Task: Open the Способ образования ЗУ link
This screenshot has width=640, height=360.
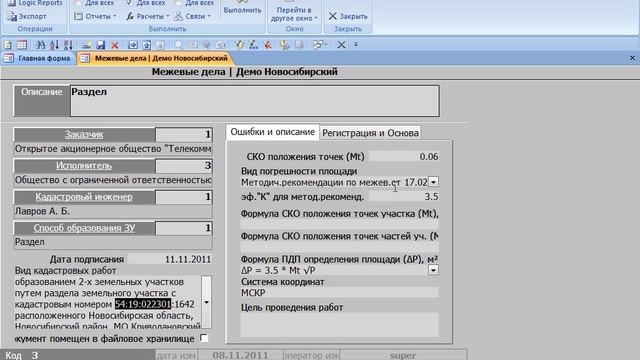Action: tap(84, 228)
